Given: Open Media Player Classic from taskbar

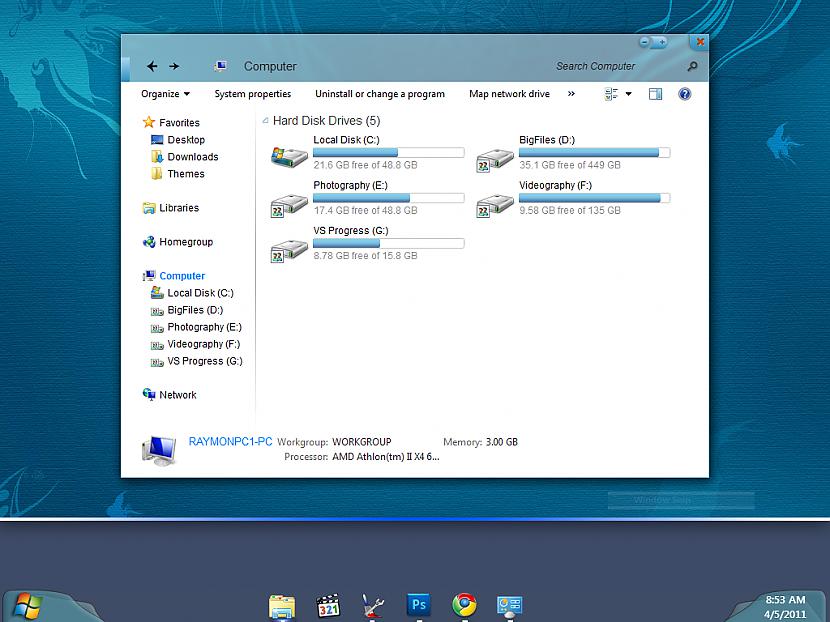Looking at the screenshot, I should 328,607.
